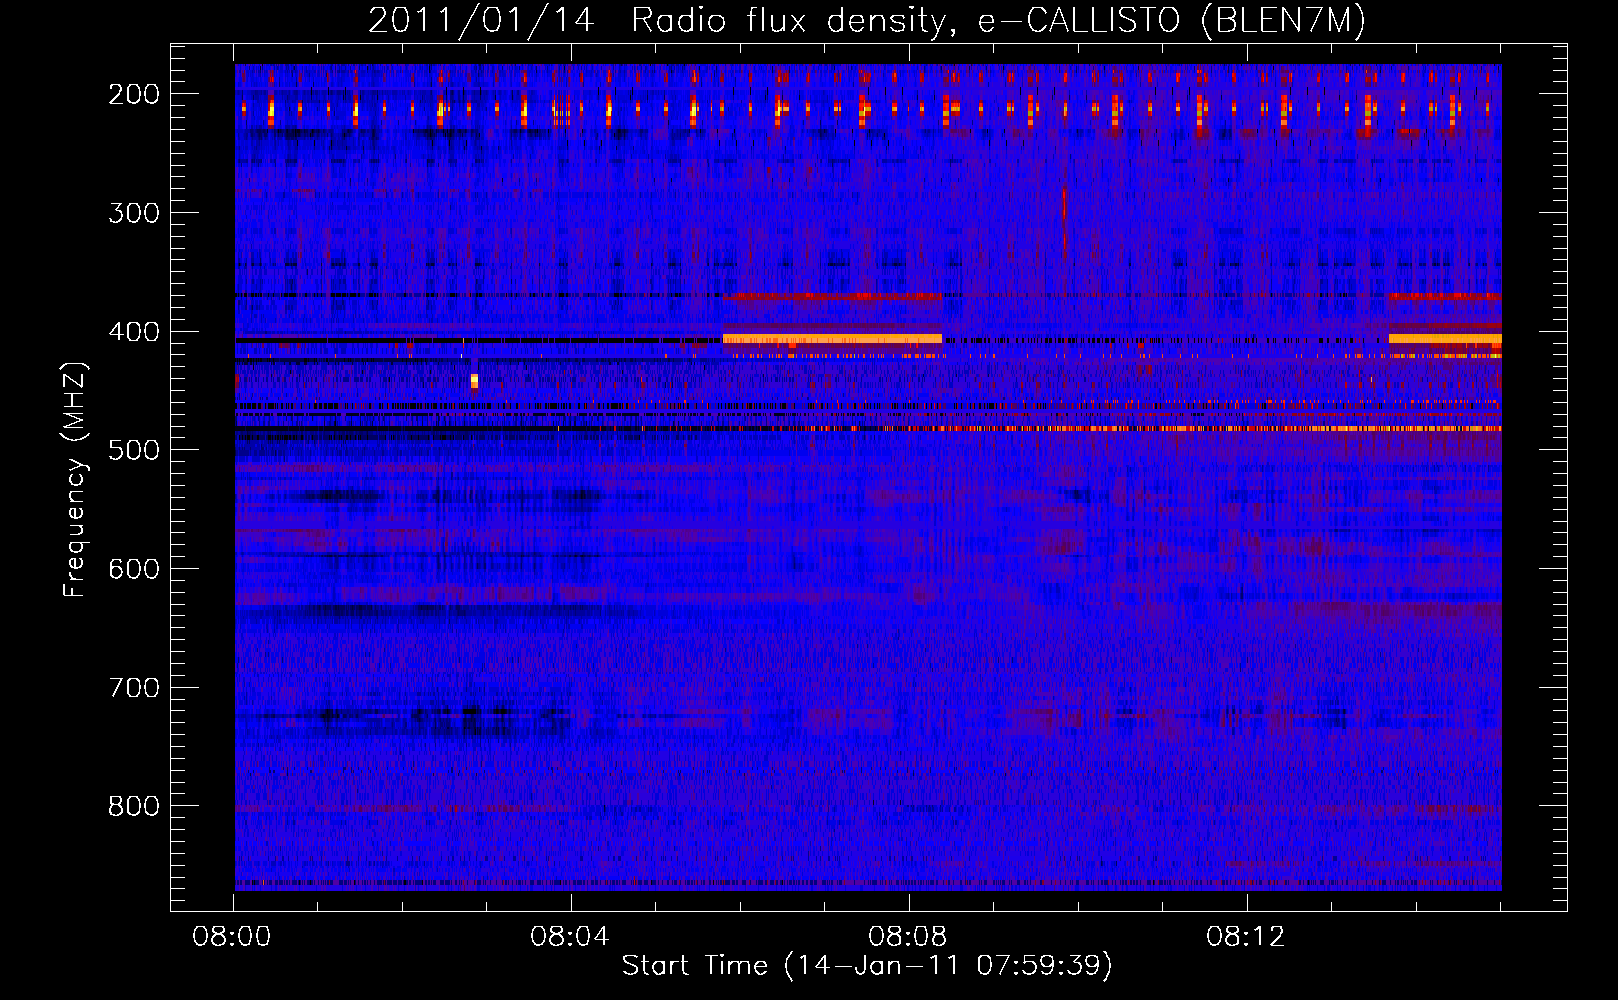Click the 08:00 time tick label
This screenshot has width=1618, height=1000.
pos(232,937)
